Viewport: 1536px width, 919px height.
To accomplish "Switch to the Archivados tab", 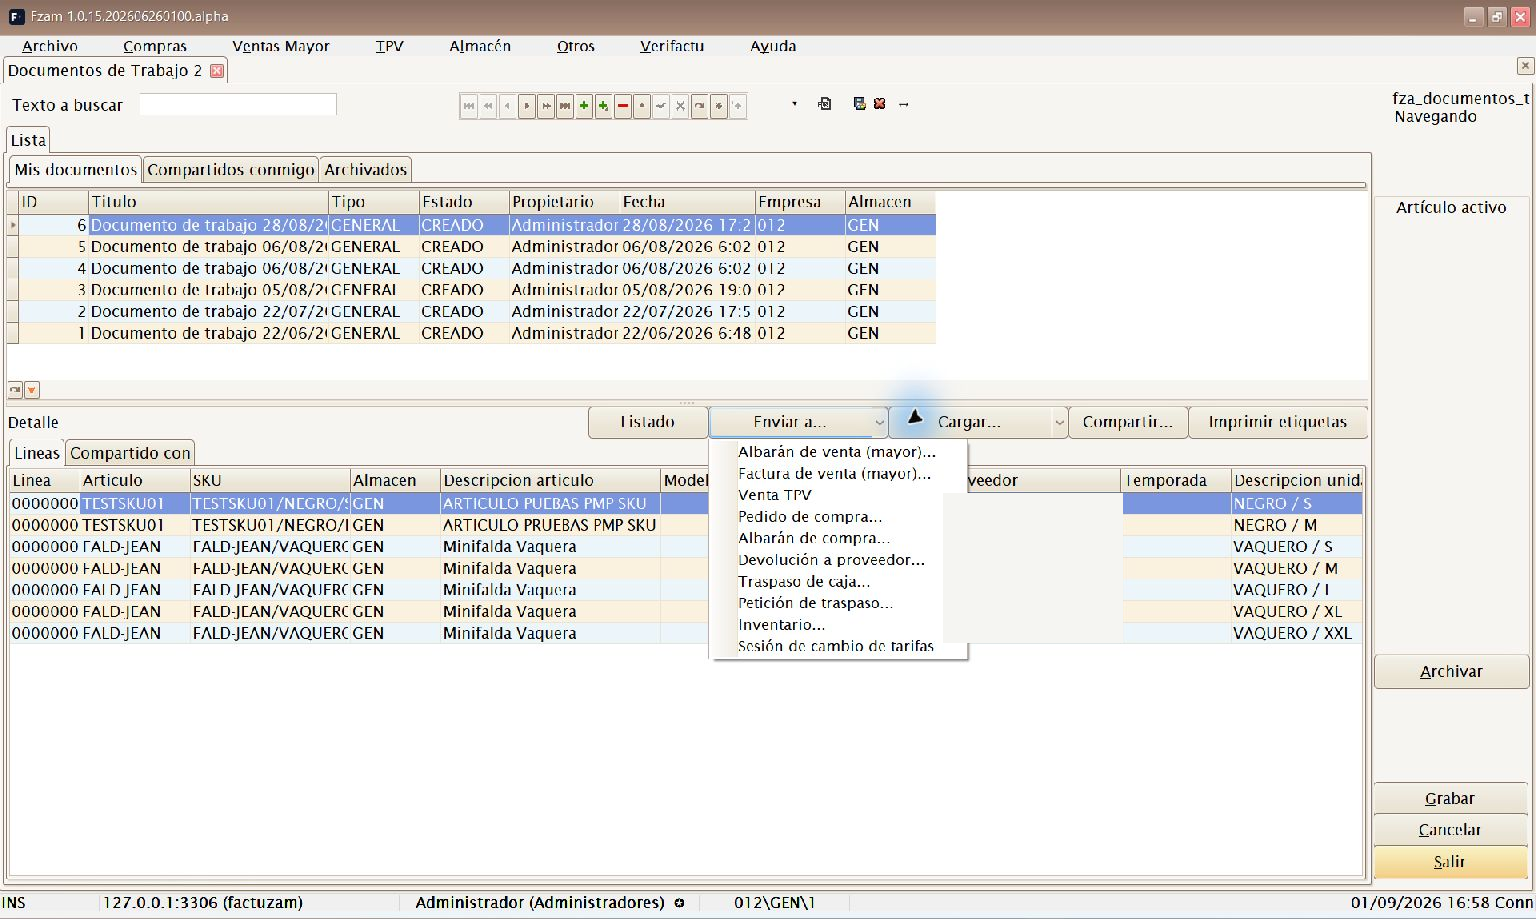I will (366, 170).
